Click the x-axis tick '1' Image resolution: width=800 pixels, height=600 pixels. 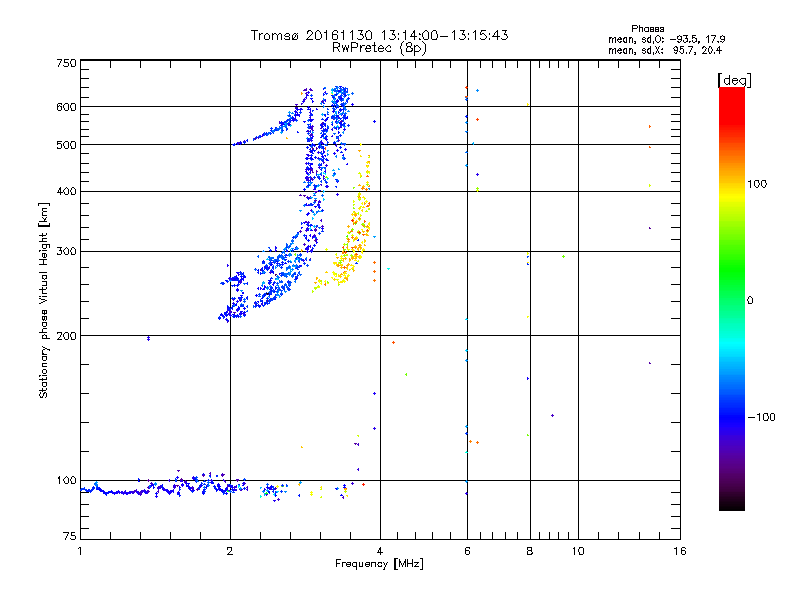[80, 551]
